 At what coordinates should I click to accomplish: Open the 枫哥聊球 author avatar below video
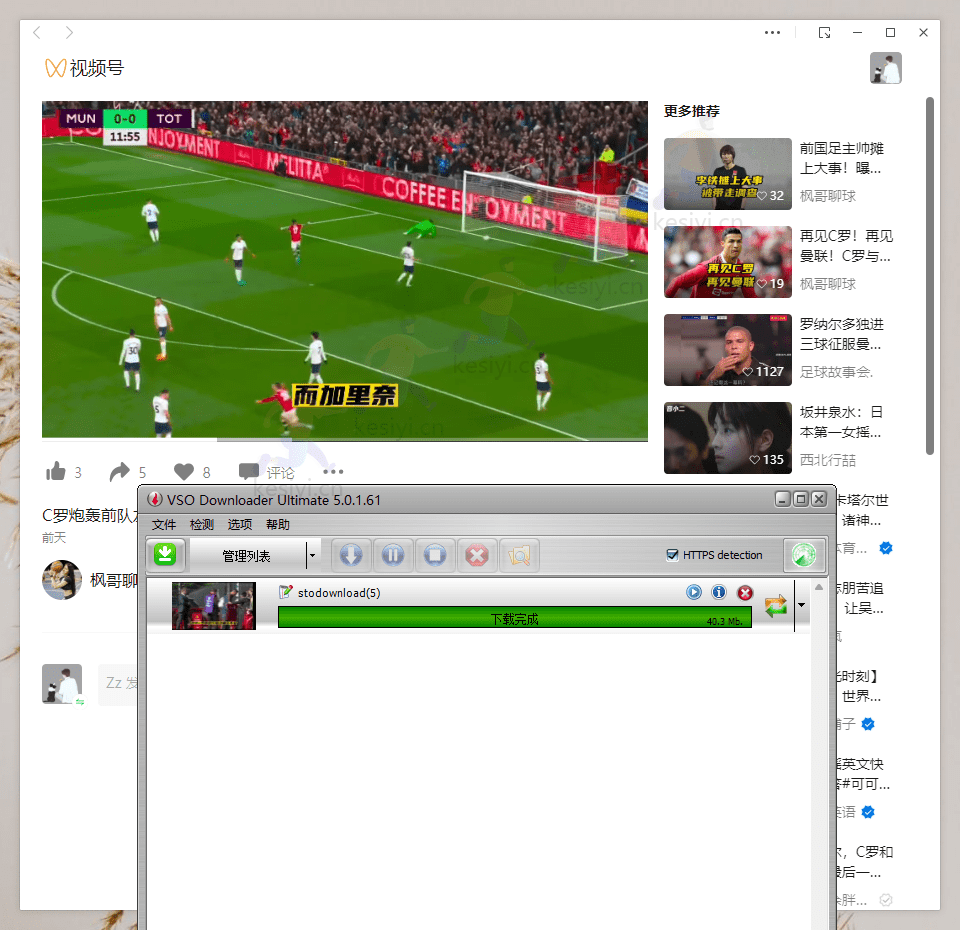click(62, 580)
